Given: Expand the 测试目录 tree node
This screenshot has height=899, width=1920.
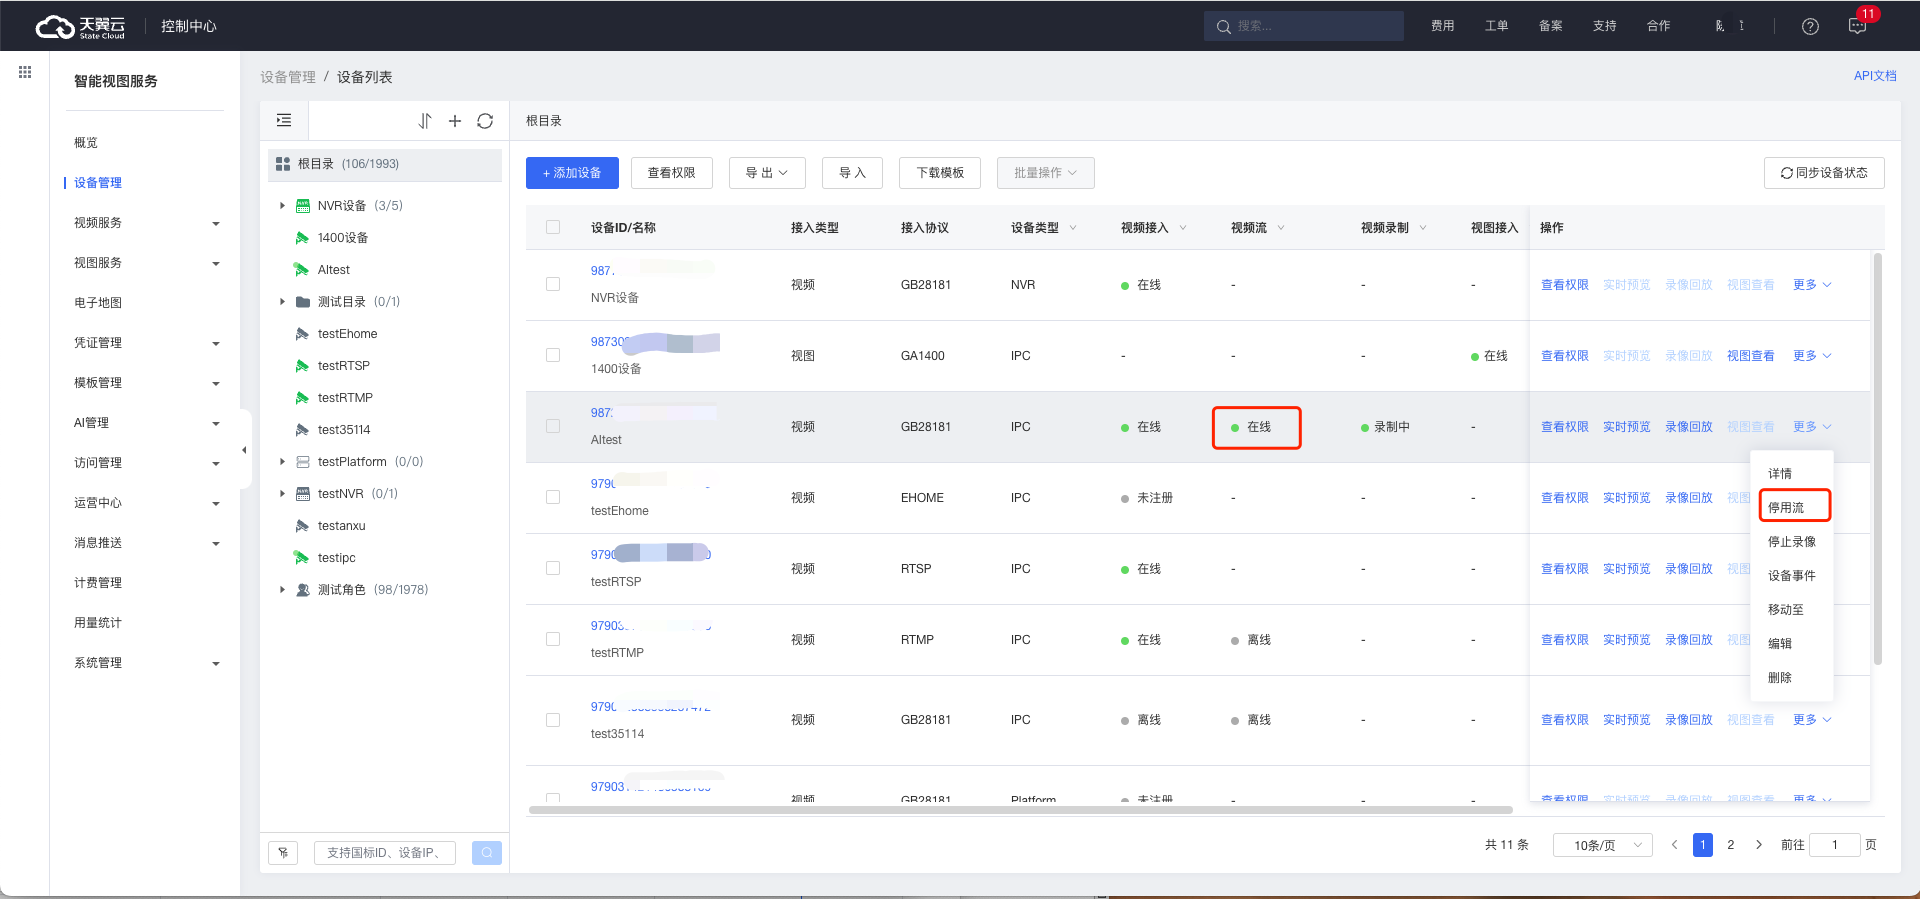Looking at the screenshot, I should pyautogui.click(x=282, y=302).
